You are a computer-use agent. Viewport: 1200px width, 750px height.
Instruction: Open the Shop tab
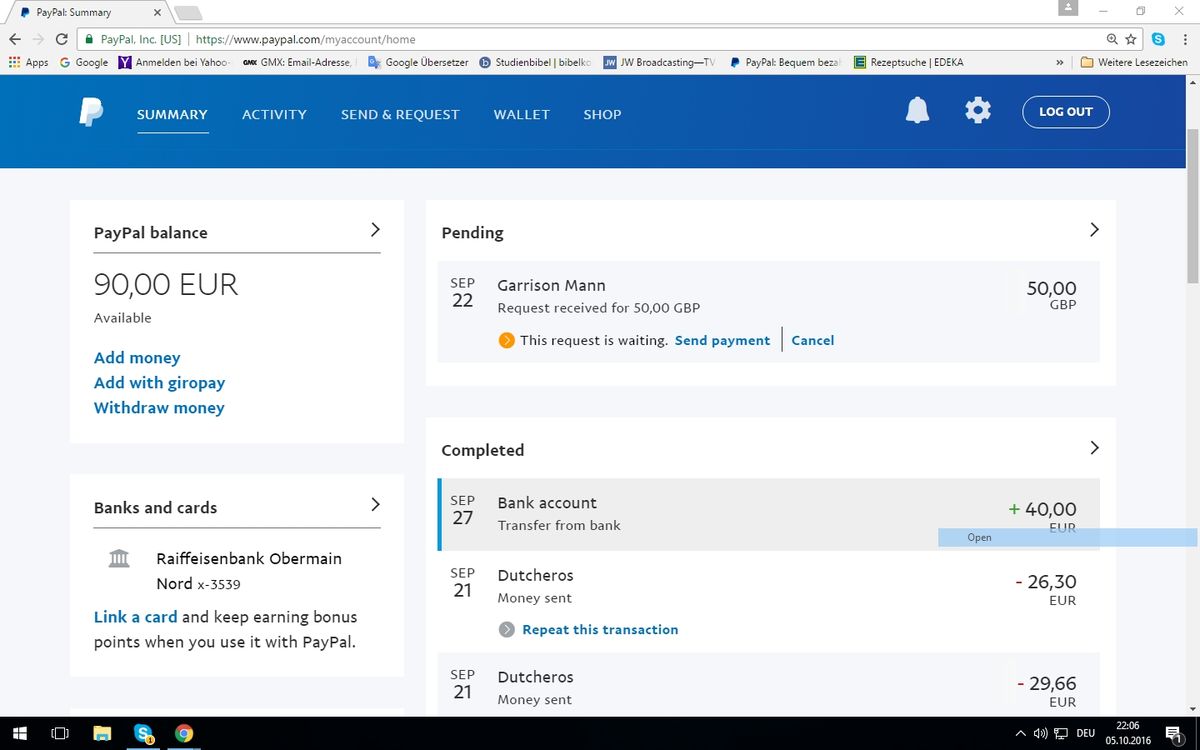pyautogui.click(x=602, y=114)
